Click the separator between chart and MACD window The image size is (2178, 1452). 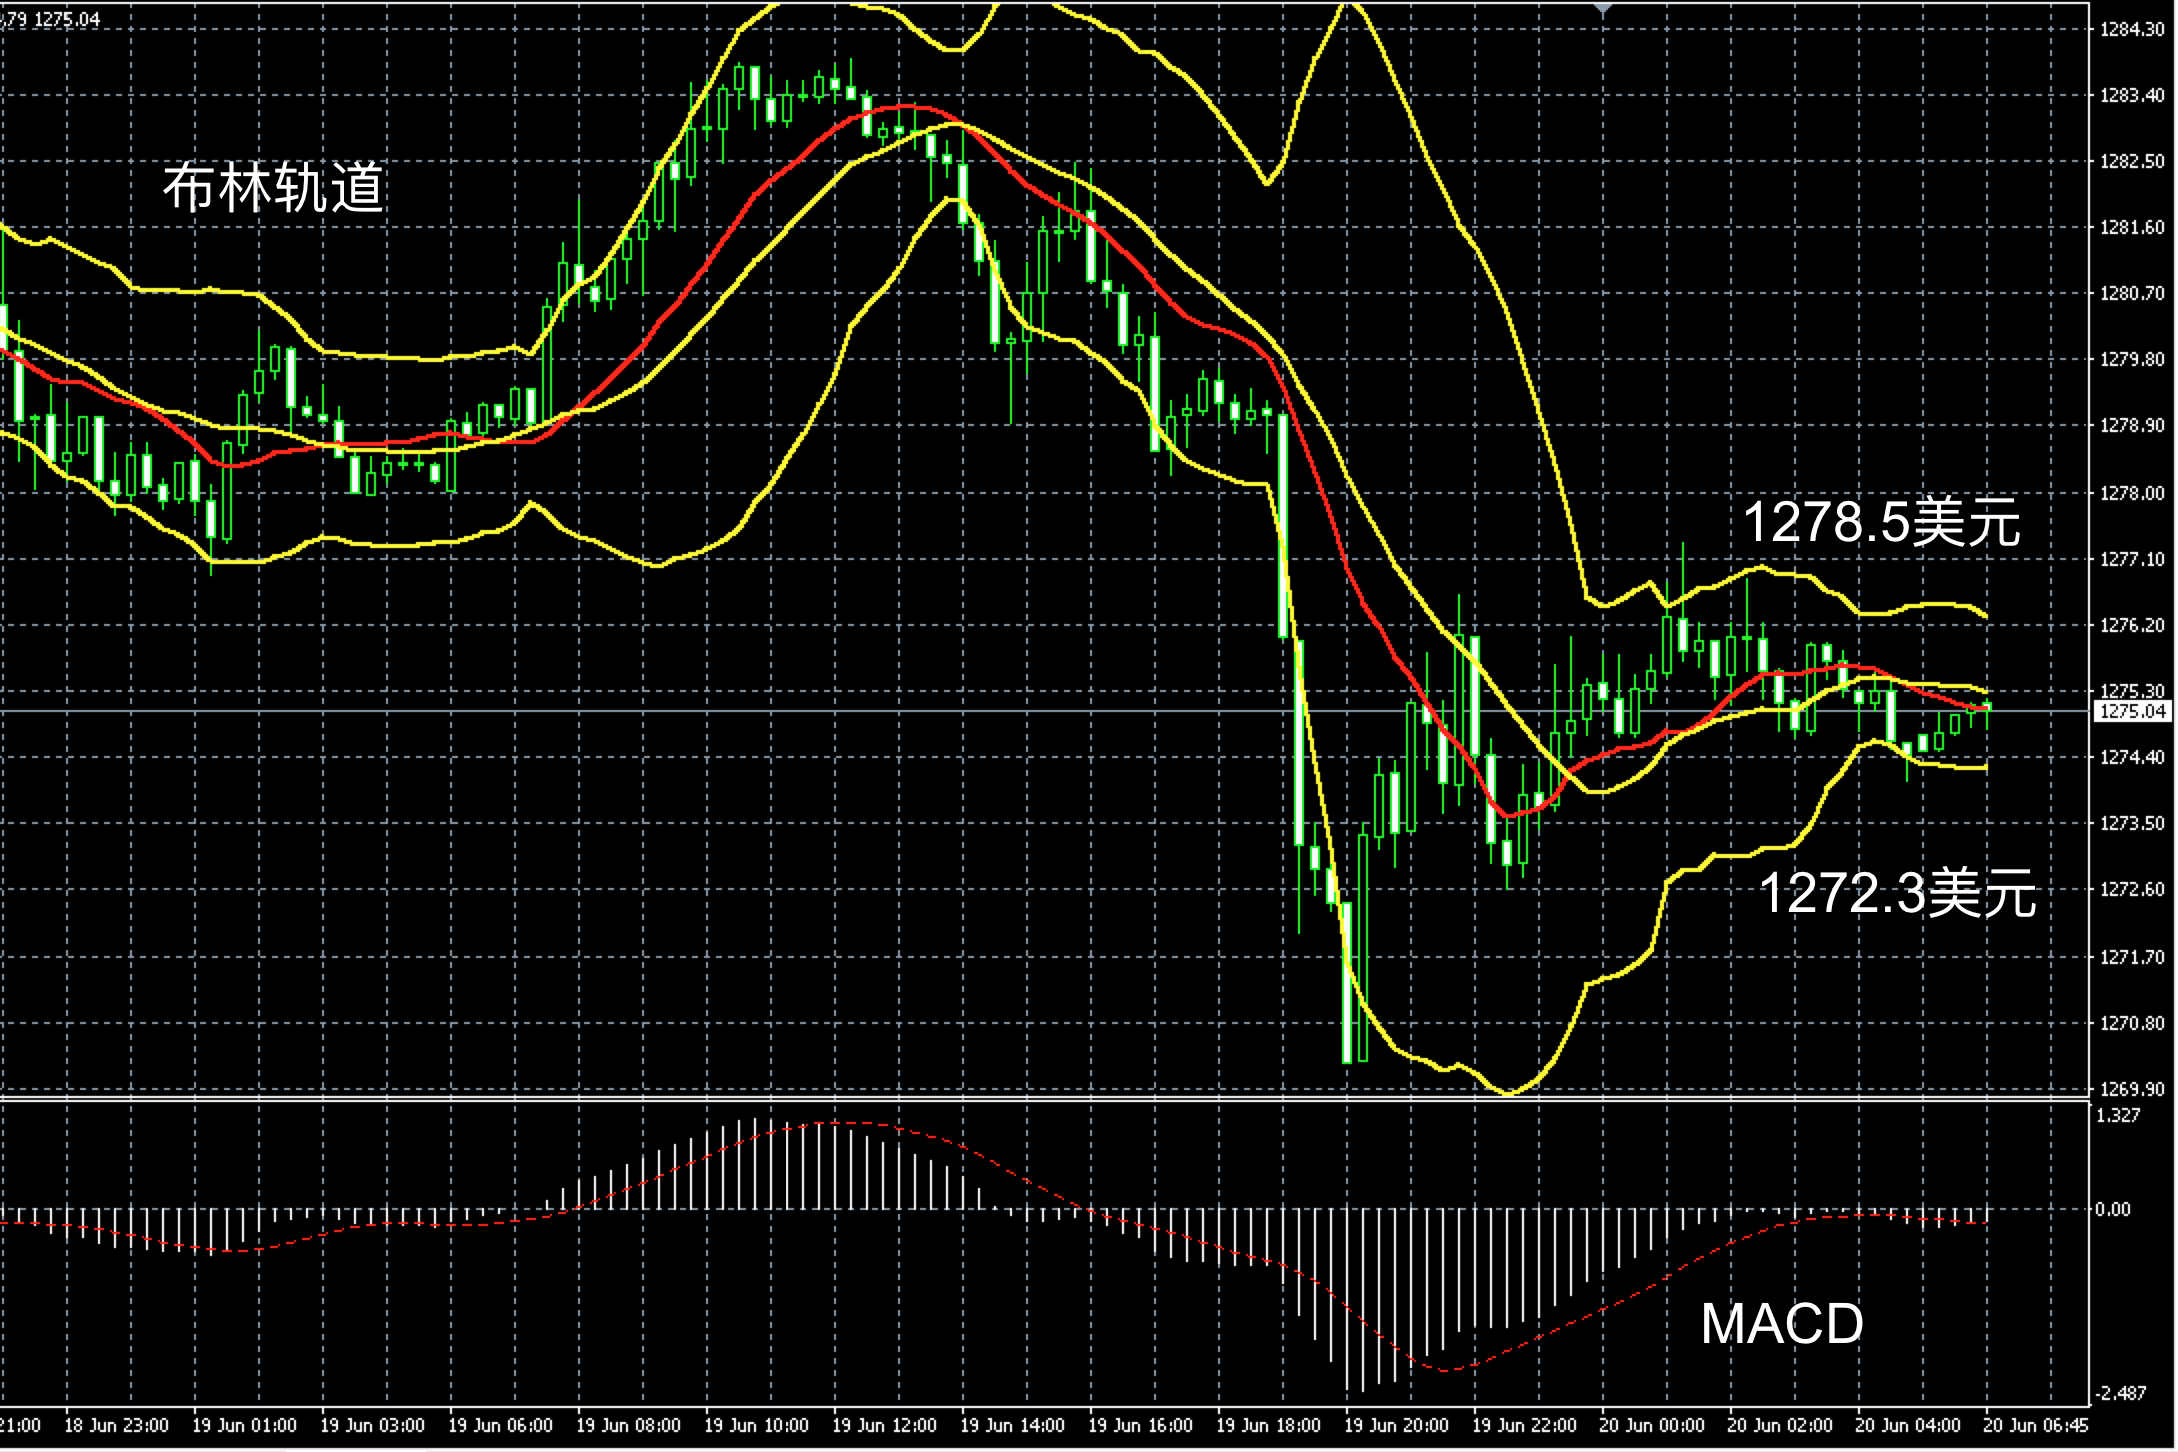(1000, 1100)
